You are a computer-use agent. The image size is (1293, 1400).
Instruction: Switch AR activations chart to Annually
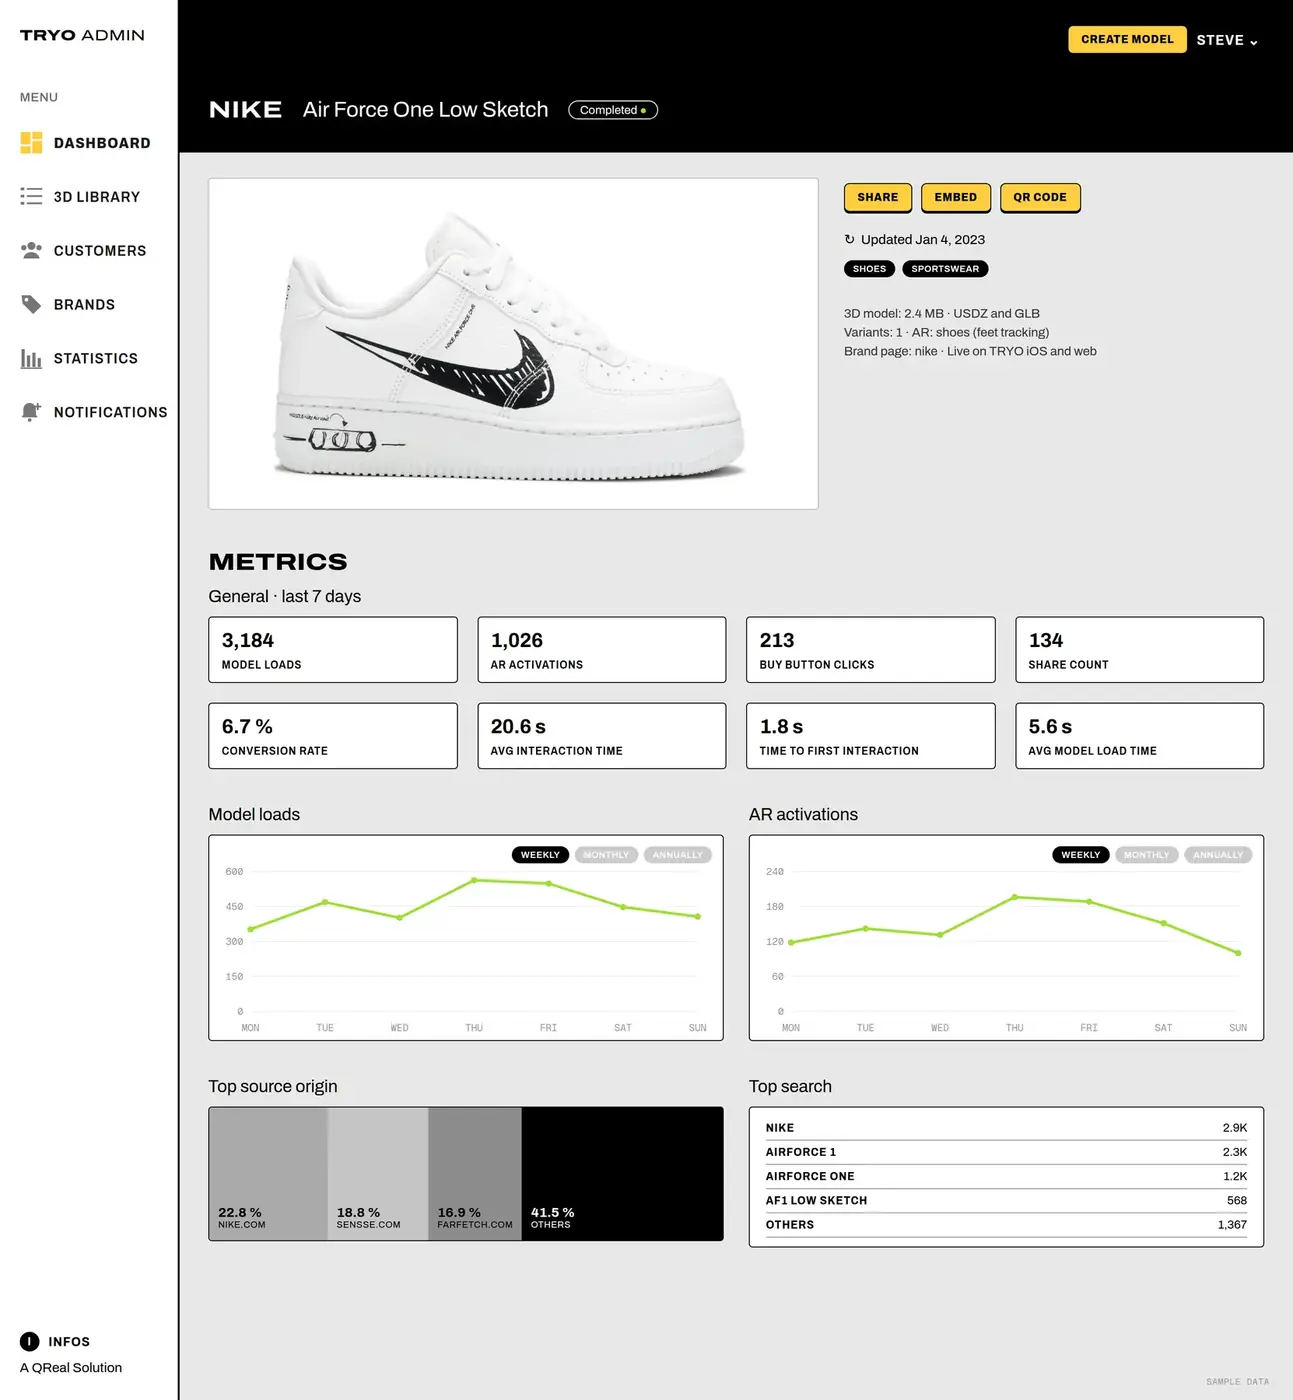tap(1218, 855)
